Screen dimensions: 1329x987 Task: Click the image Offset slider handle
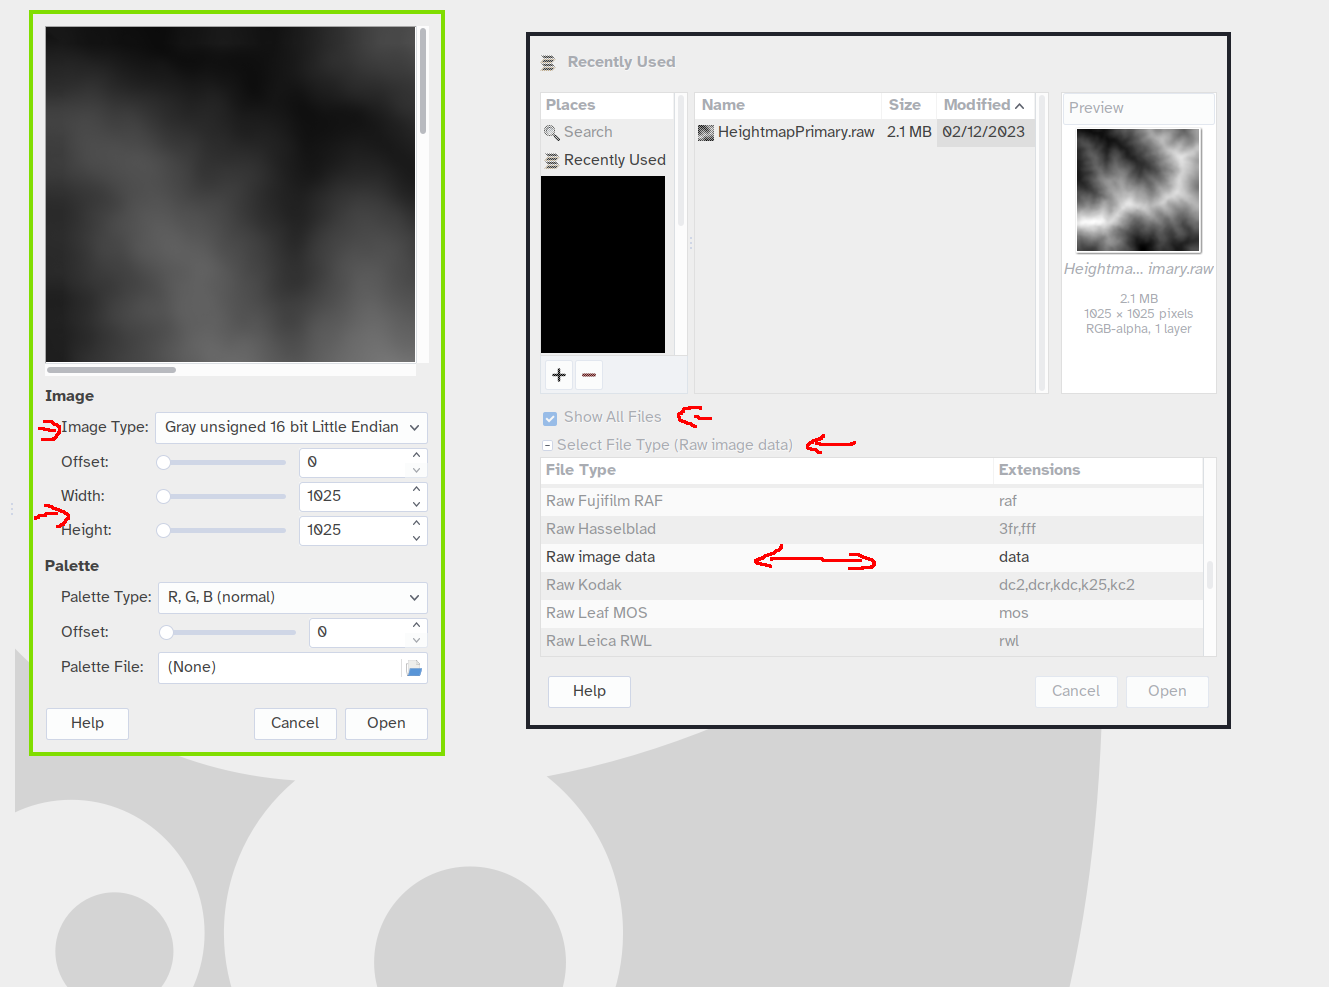[x=164, y=462]
